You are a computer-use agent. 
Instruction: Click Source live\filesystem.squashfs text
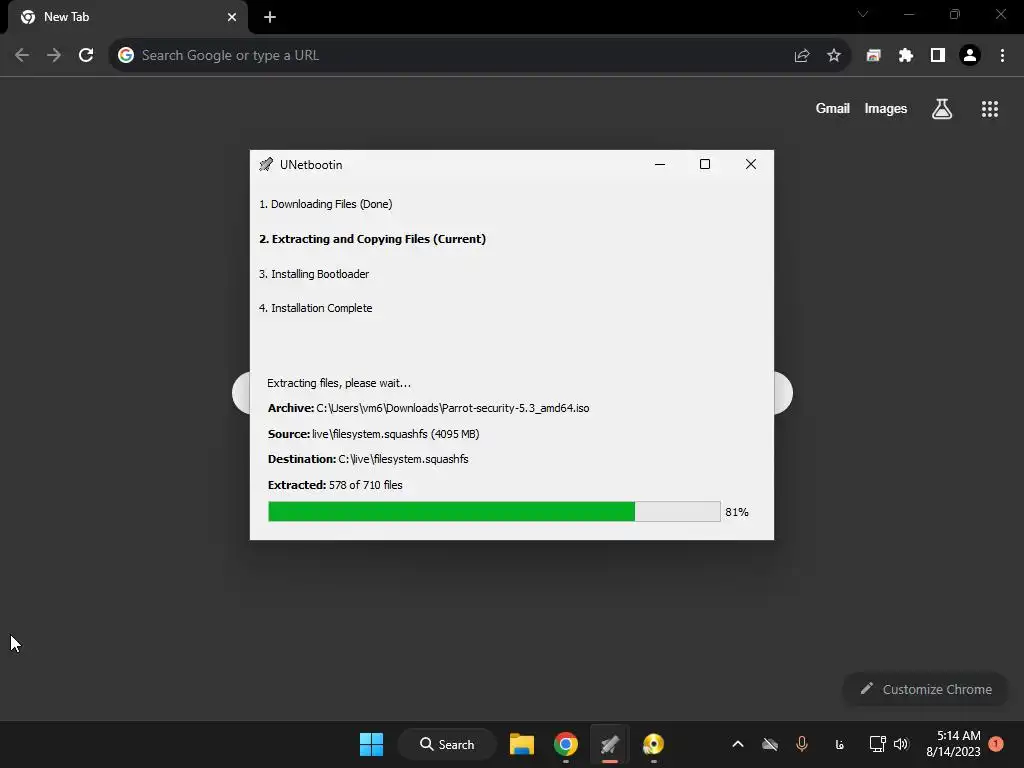click(x=374, y=434)
